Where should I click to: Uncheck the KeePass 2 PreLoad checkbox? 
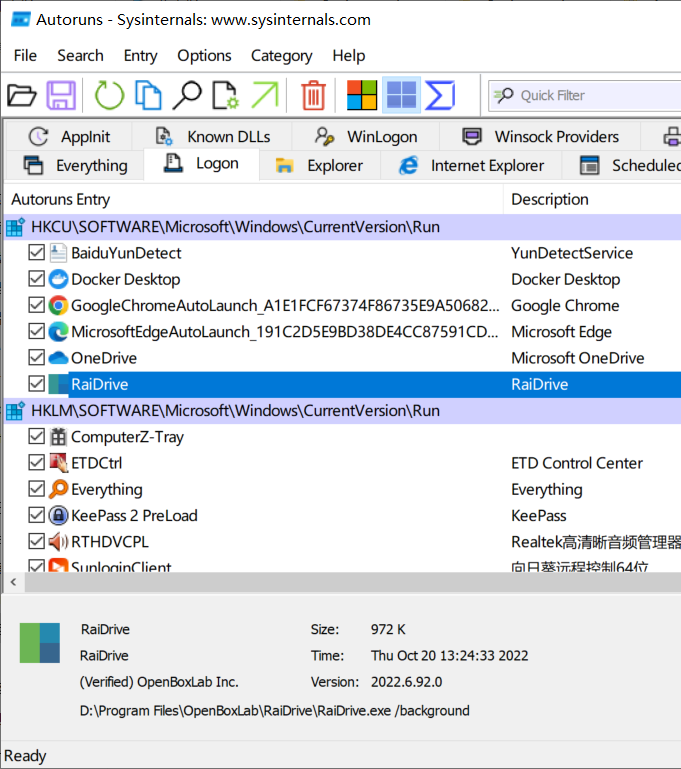coord(36,515)
